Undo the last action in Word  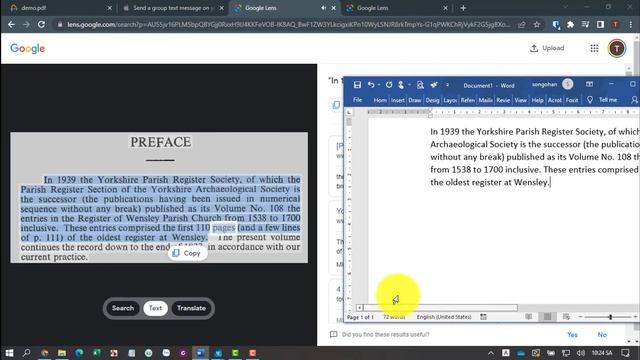371,85
